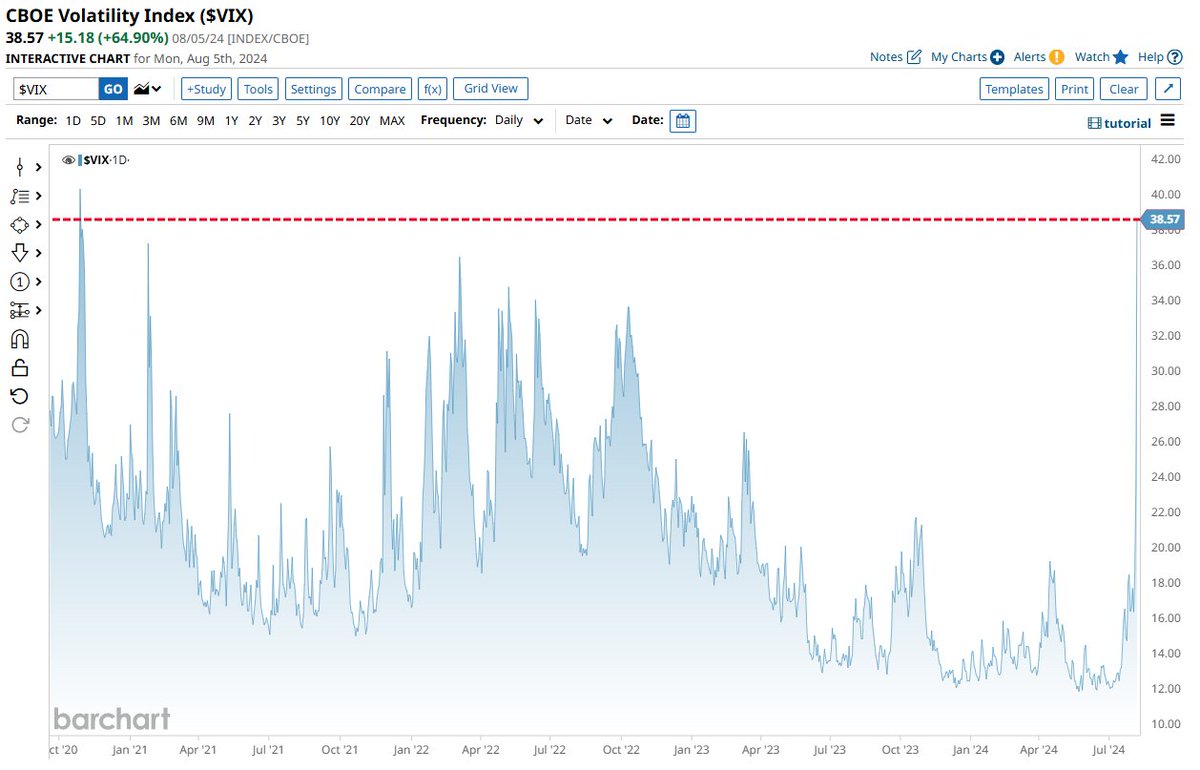Open the Tools button

(258, 89)
